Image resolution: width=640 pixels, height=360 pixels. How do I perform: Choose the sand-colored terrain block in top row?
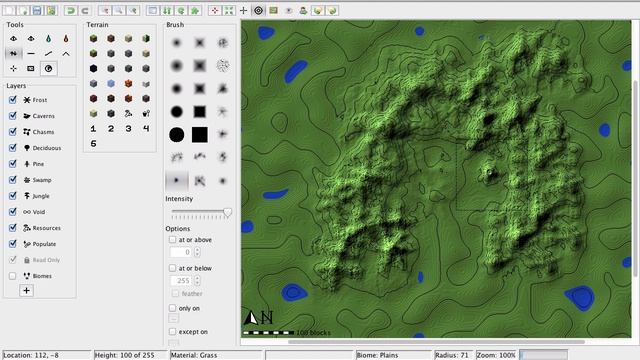[129, 39]
